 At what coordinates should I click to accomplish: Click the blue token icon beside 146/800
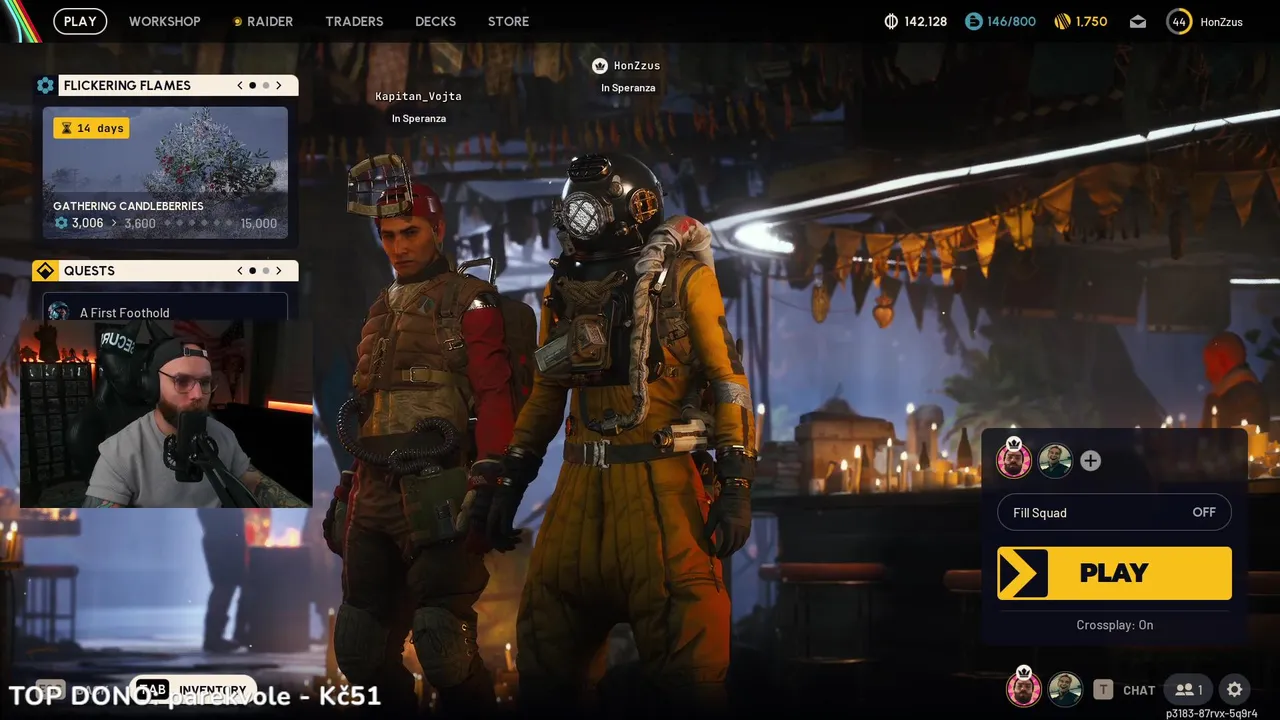coord(973,21)
